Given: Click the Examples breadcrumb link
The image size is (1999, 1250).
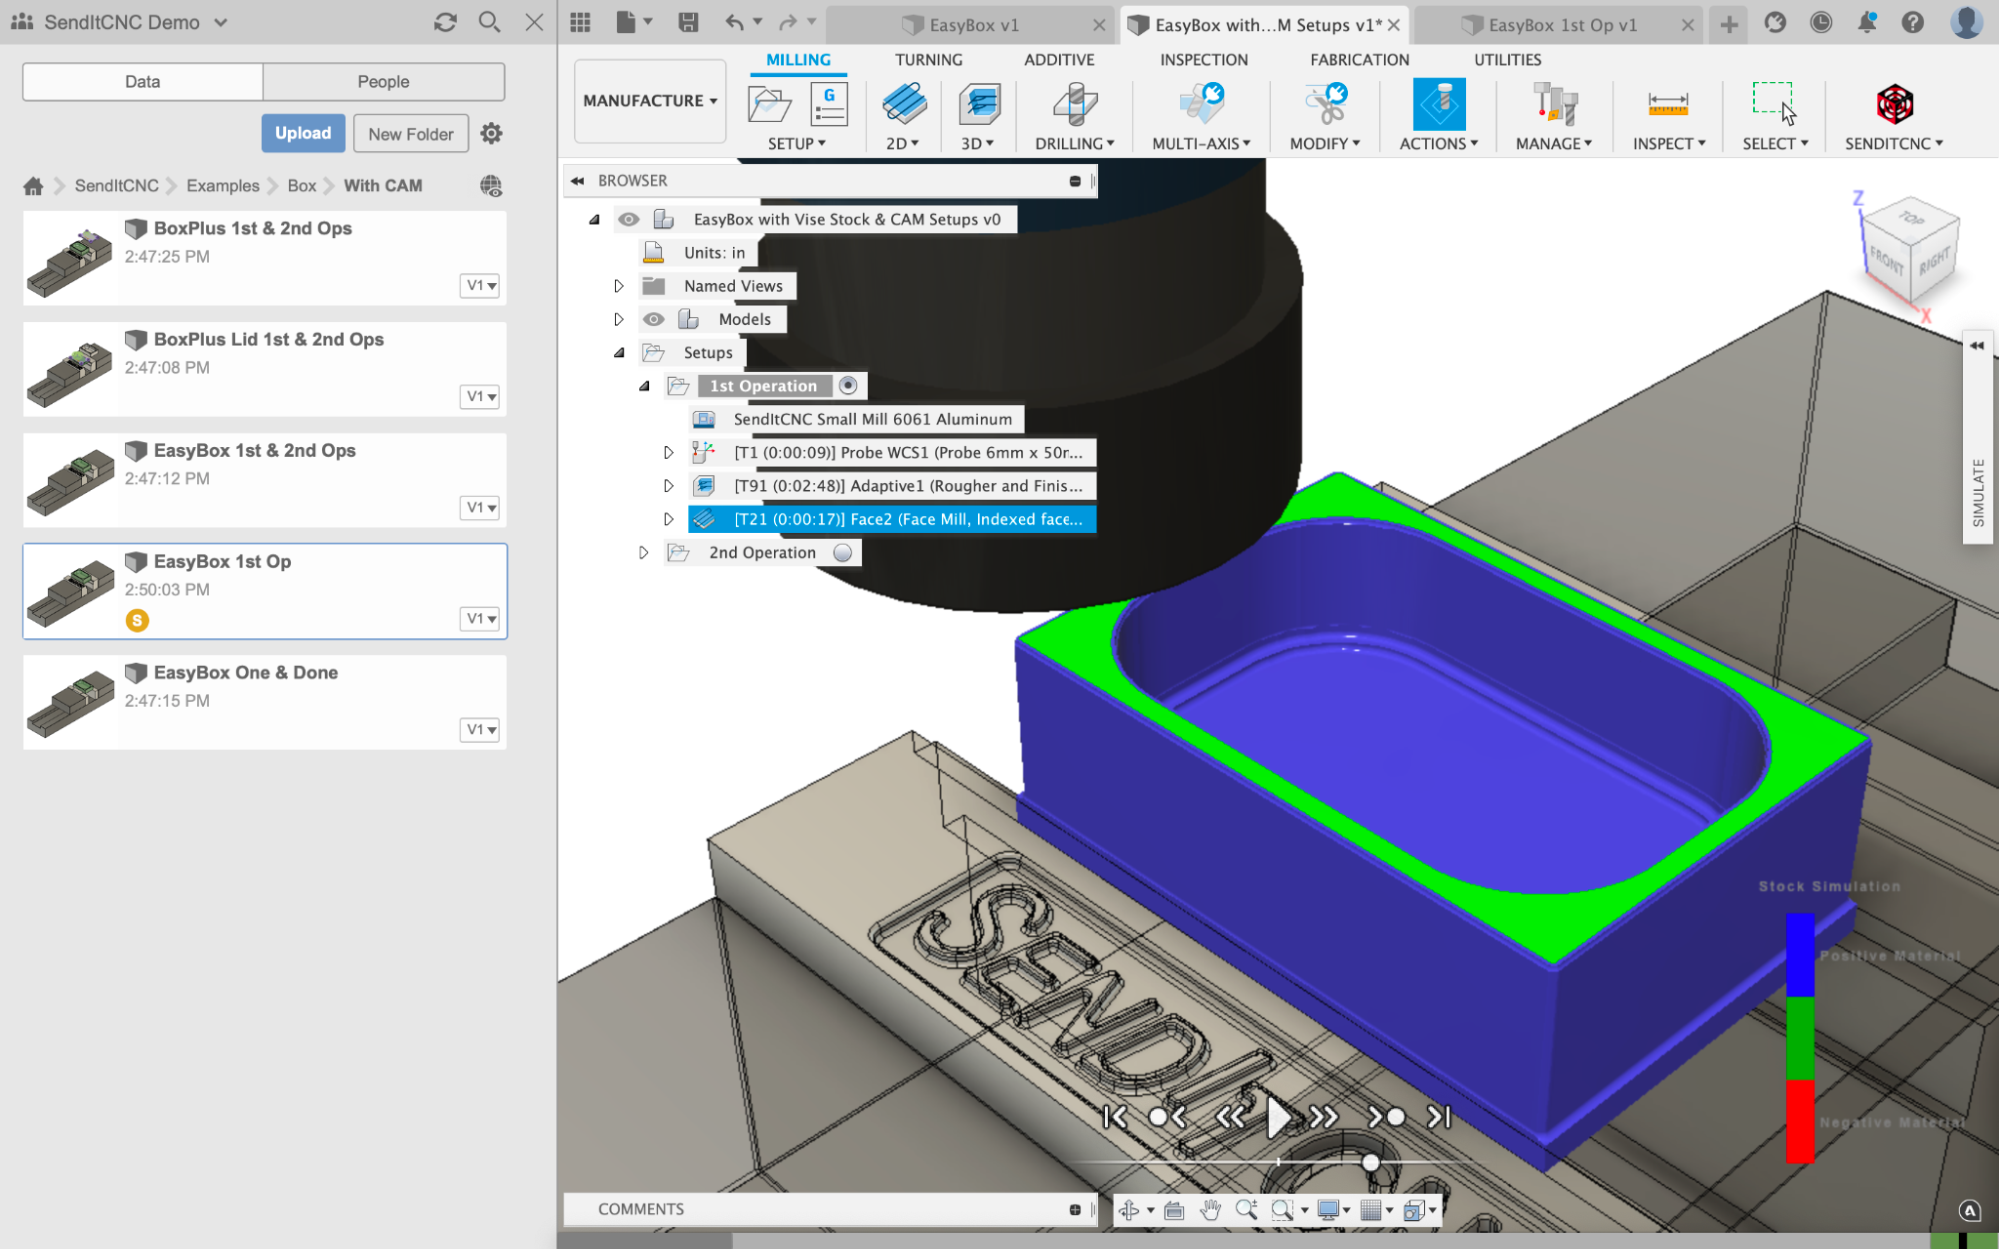Looking at the screenshot, I should point(223,186).
